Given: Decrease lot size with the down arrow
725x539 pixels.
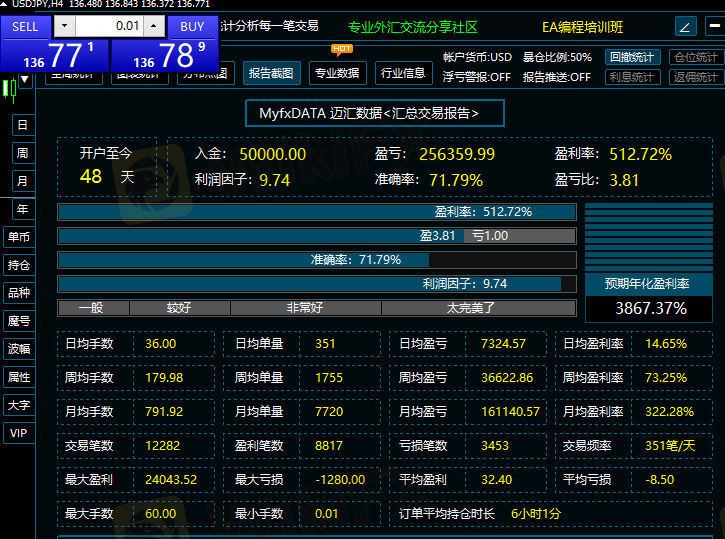Looking at the screenshot, I should 65,26.
